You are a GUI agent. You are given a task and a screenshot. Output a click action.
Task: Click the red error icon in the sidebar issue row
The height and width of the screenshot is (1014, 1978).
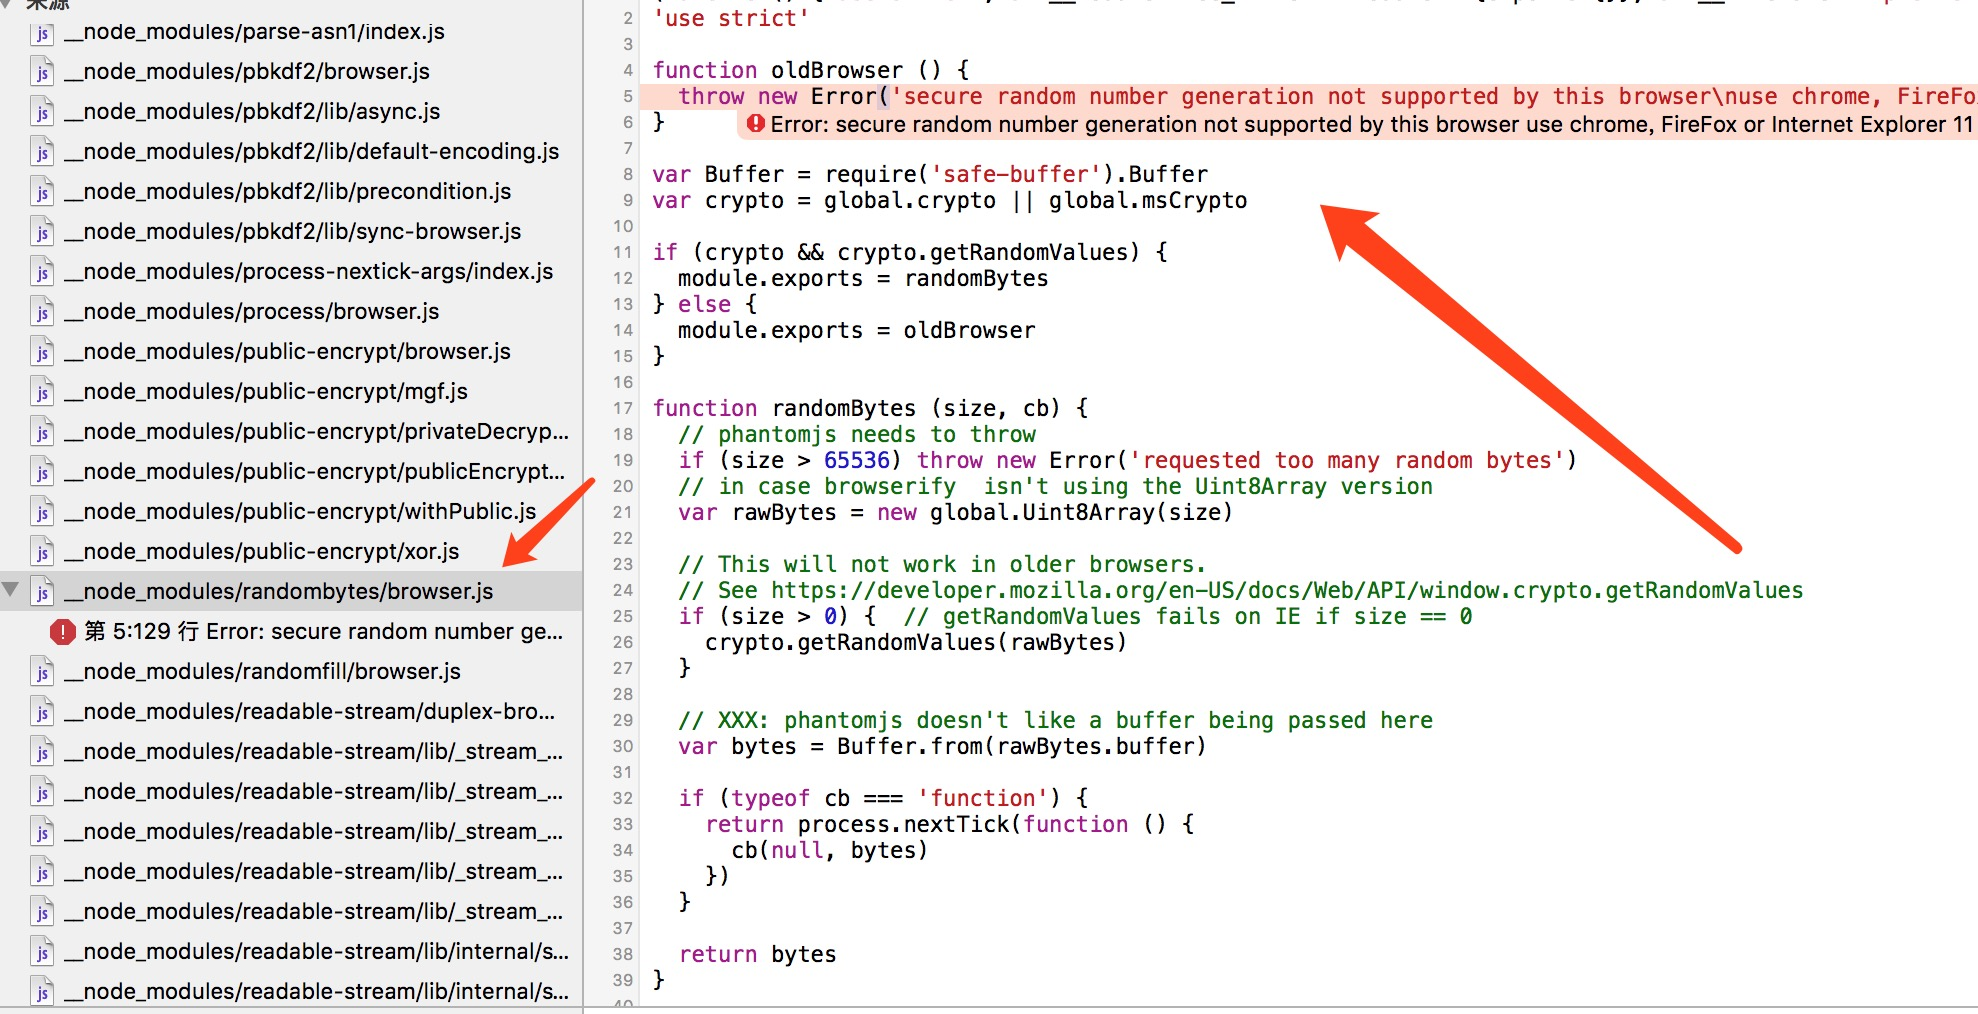63,632
